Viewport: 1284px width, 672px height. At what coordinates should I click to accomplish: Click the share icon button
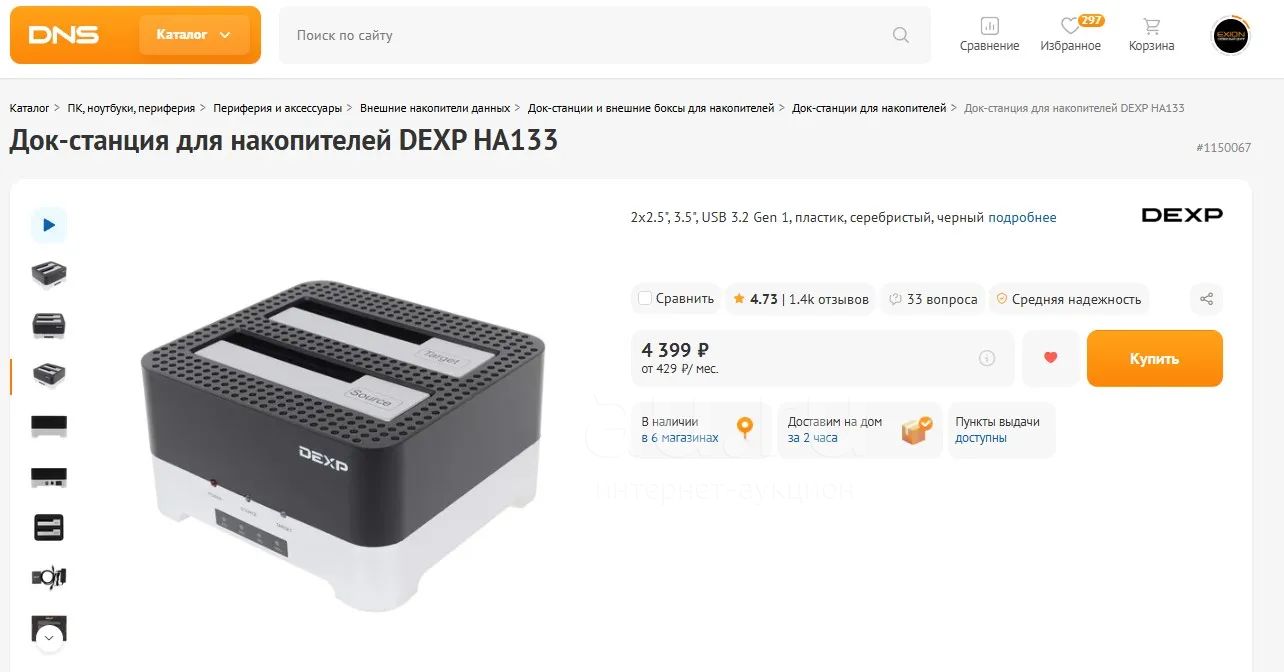click(x=1206, y=299)
